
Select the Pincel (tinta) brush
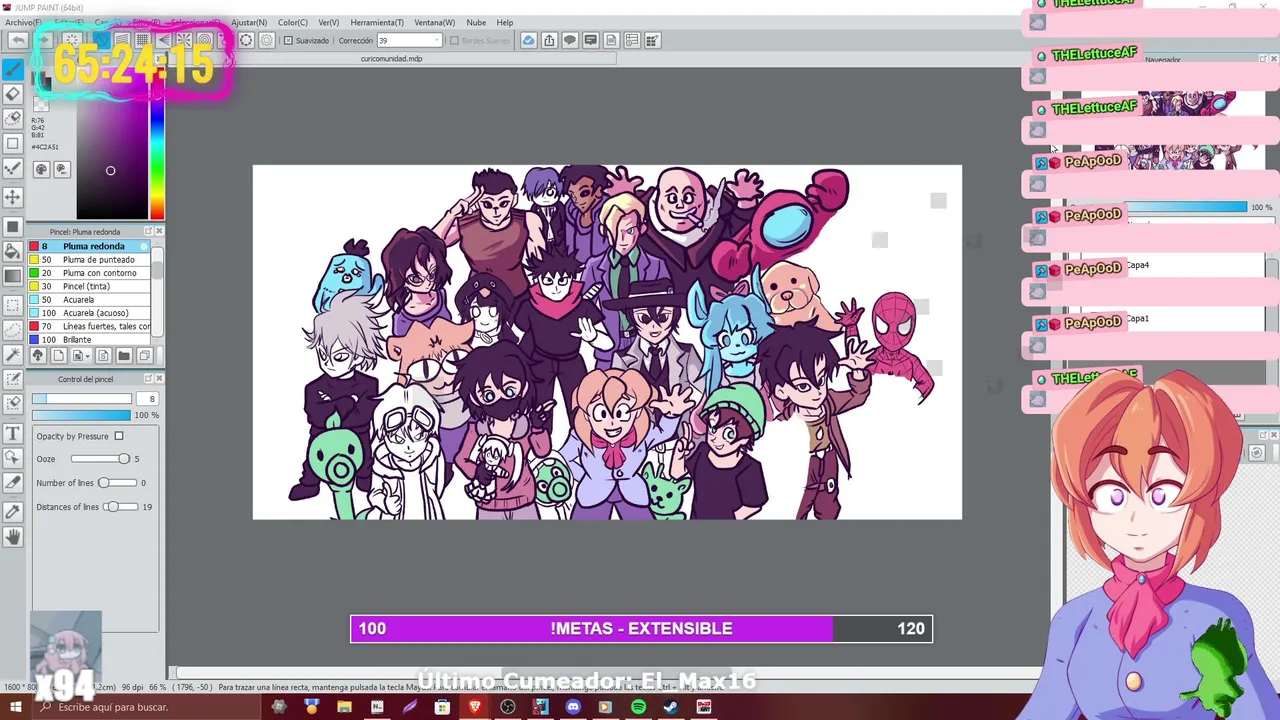click(x=89, y=286)
